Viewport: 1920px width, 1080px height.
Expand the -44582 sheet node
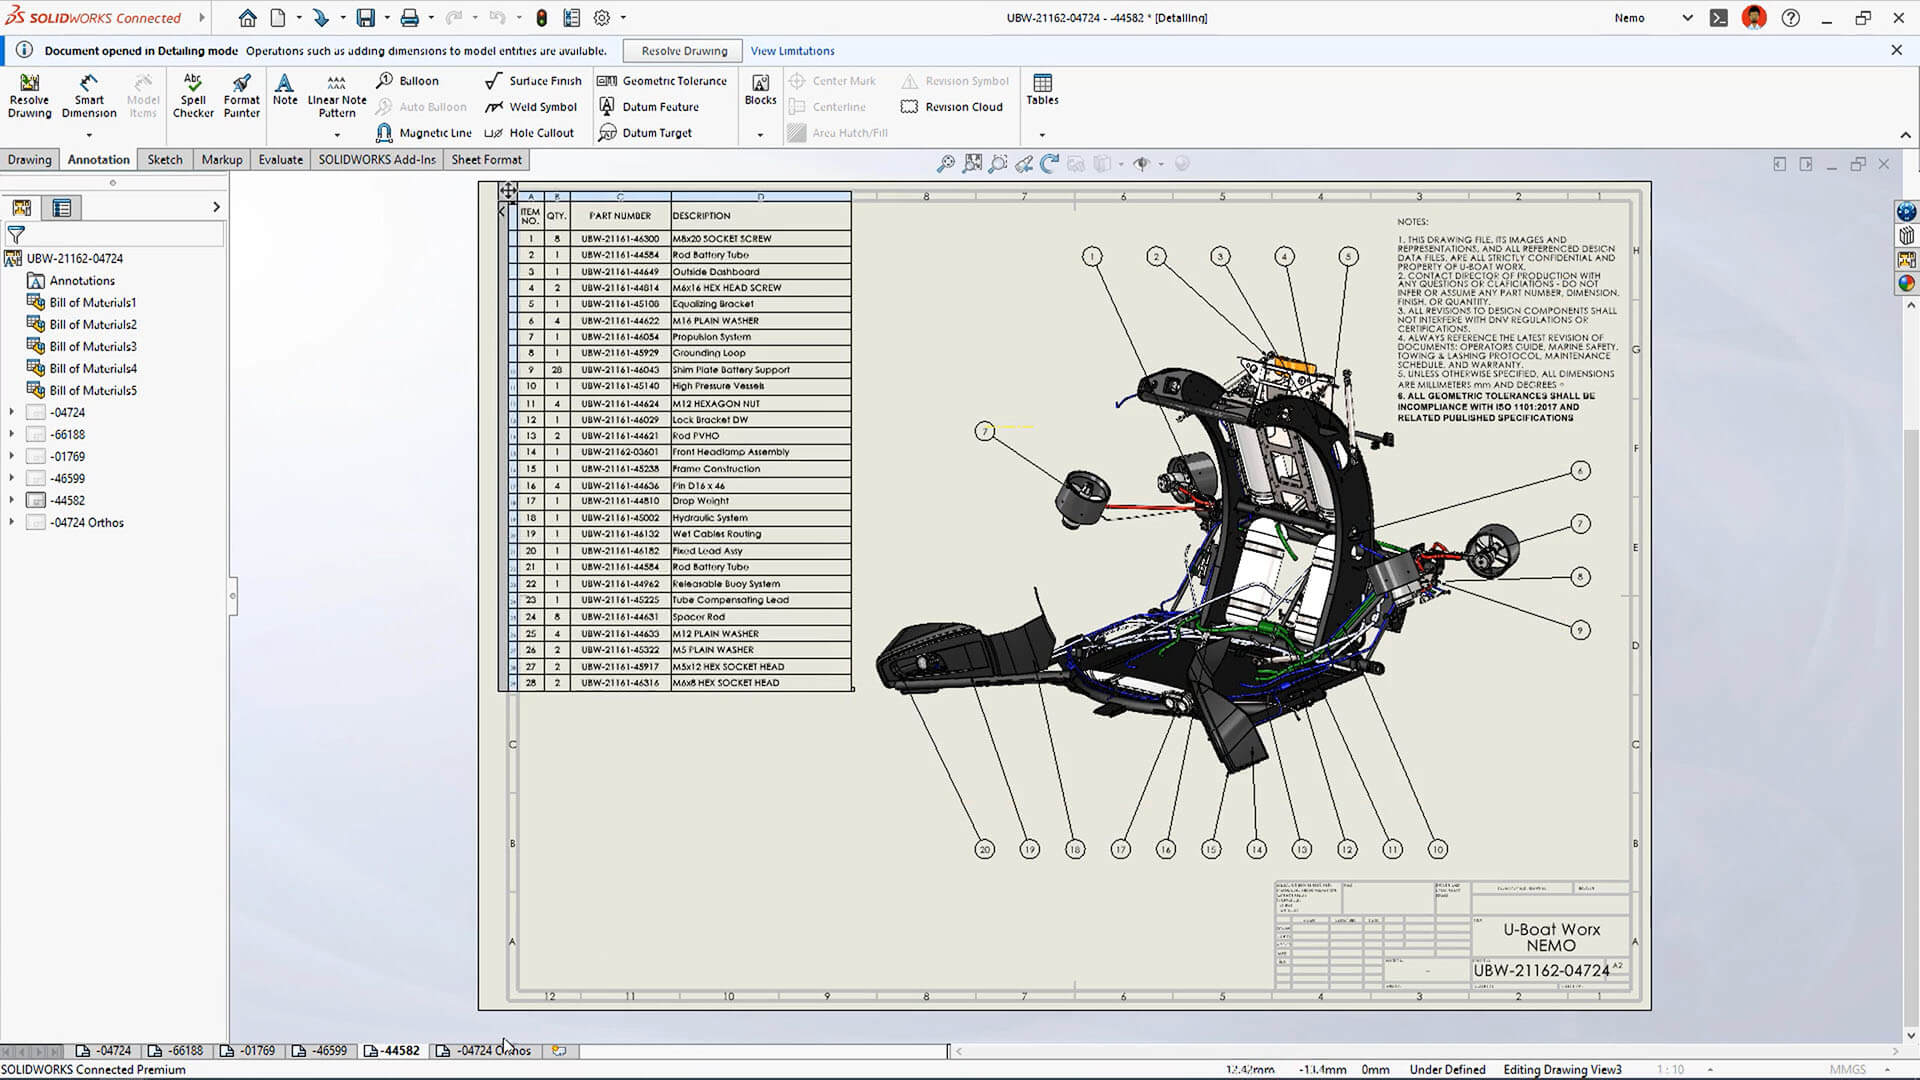click(x=12, y=500)
